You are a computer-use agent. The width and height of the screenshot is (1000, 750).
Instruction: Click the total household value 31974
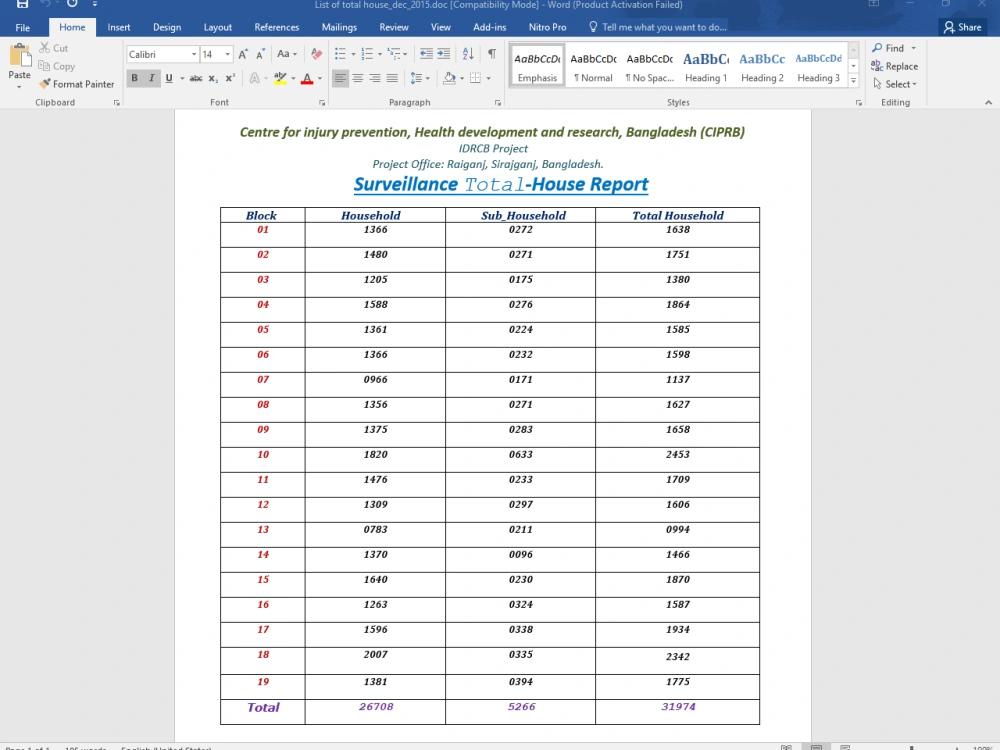[x=678, y=707]
